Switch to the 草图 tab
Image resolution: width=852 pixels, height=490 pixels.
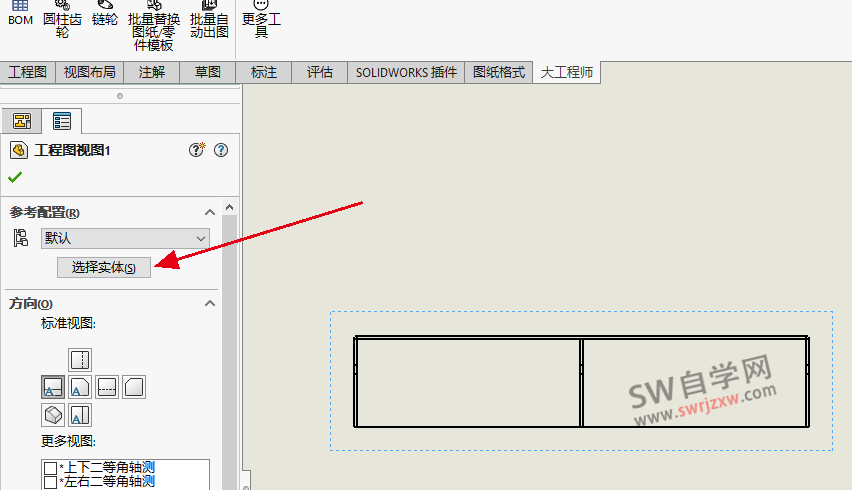point(208,72)
